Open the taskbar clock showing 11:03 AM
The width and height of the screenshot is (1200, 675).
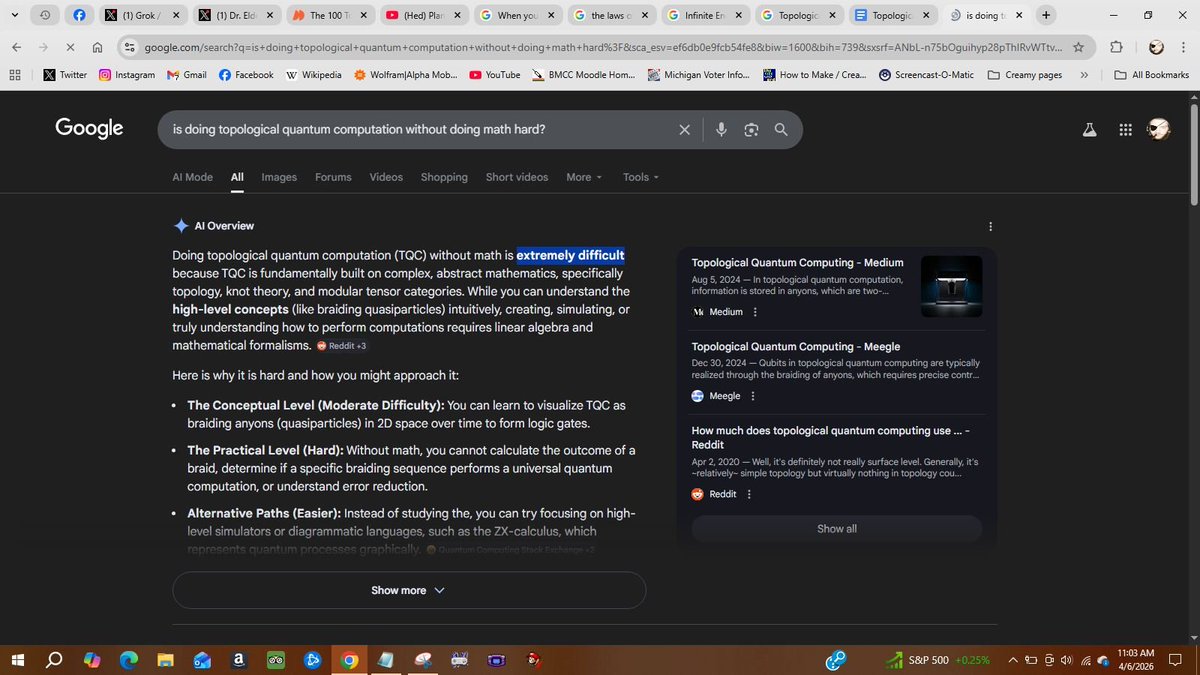(1136, 659)
